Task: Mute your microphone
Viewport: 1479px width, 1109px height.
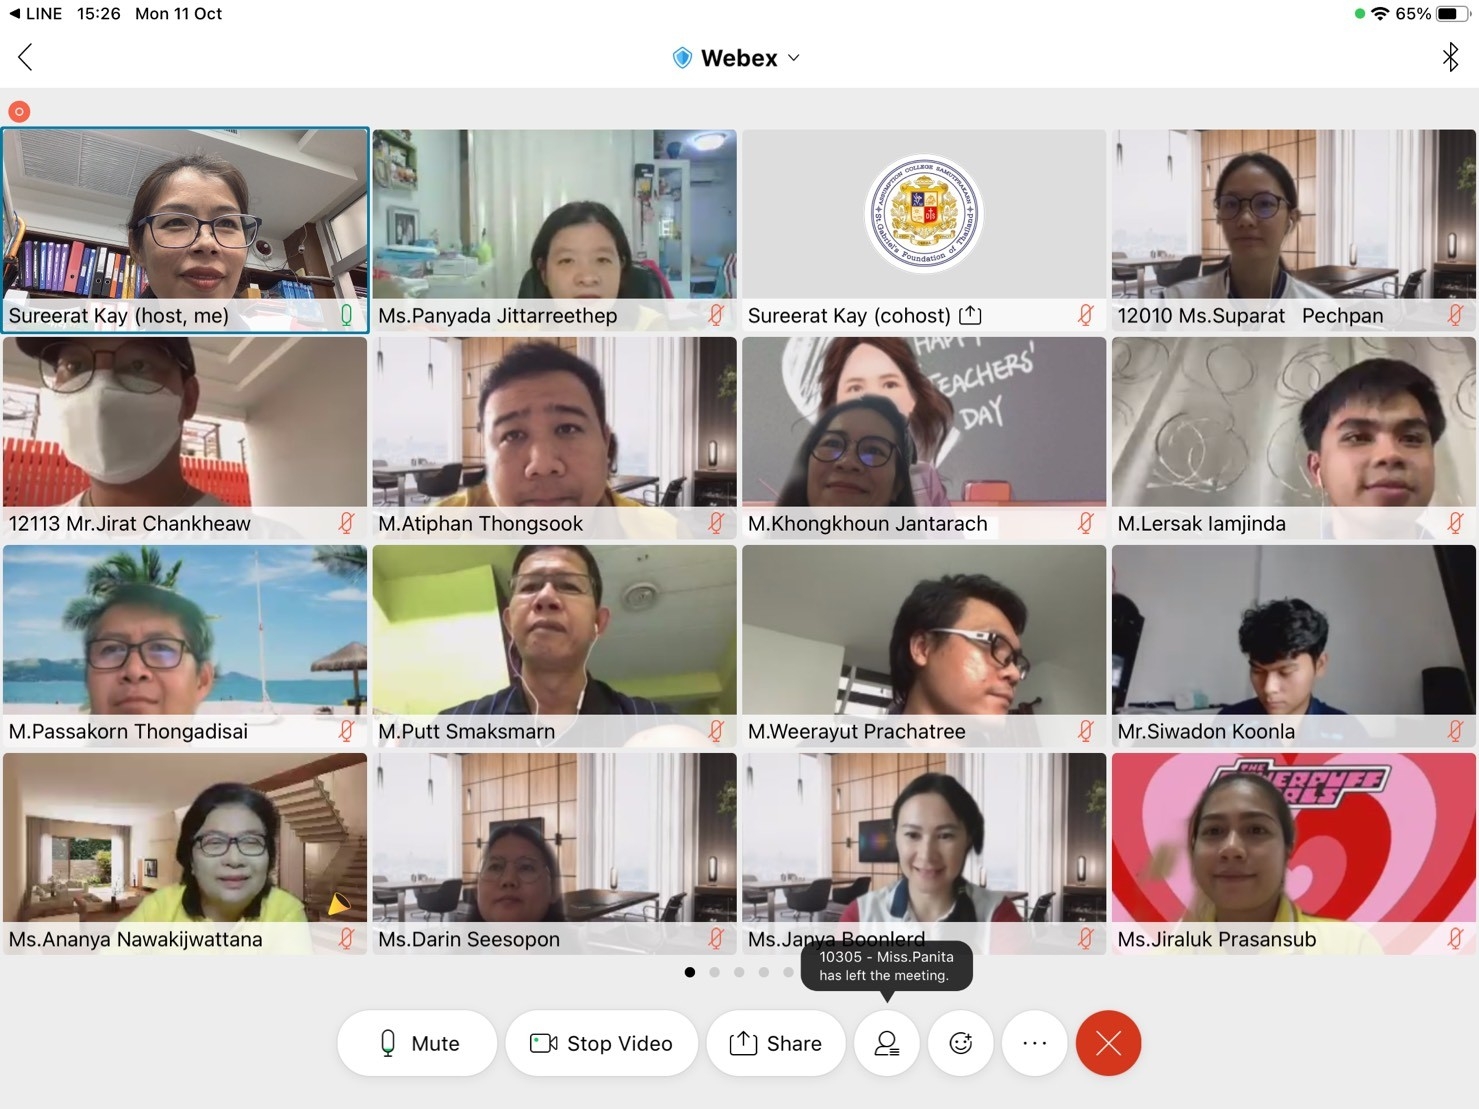Action: click(x=417, y=1043)
